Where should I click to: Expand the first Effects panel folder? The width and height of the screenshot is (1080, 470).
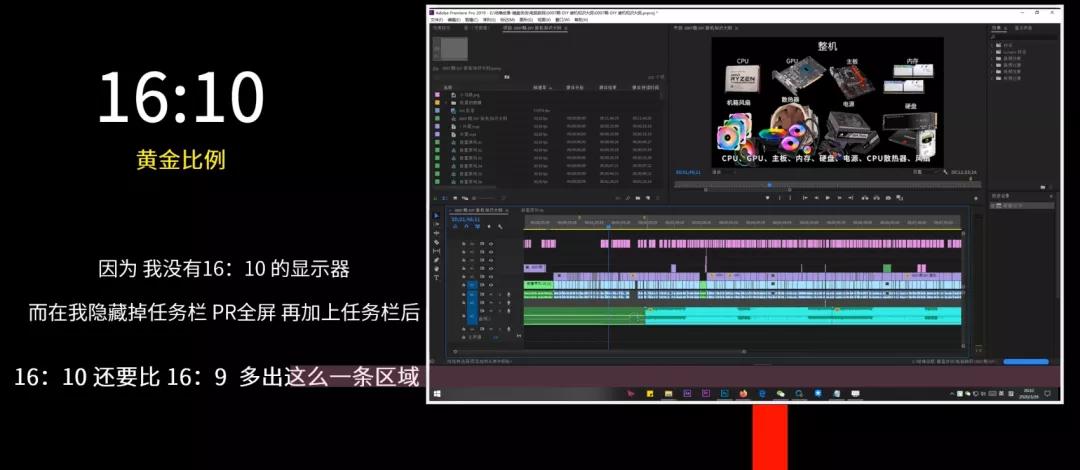[x=993, y=45]
